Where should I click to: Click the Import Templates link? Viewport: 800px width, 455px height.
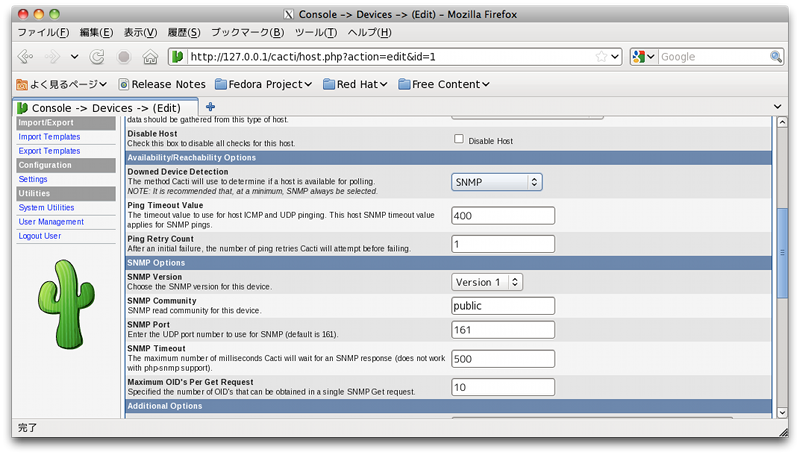49,137
